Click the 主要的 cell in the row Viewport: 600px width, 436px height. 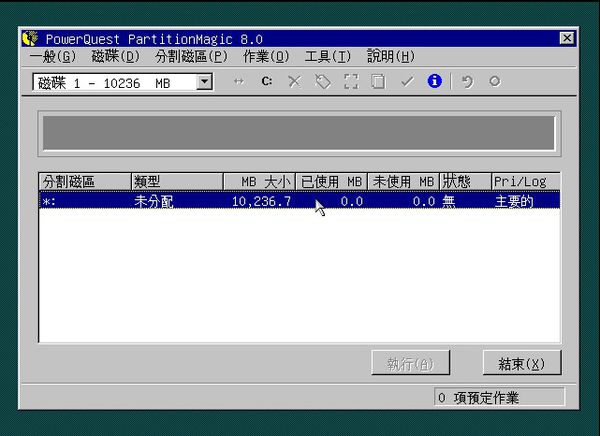pos(514,201)
